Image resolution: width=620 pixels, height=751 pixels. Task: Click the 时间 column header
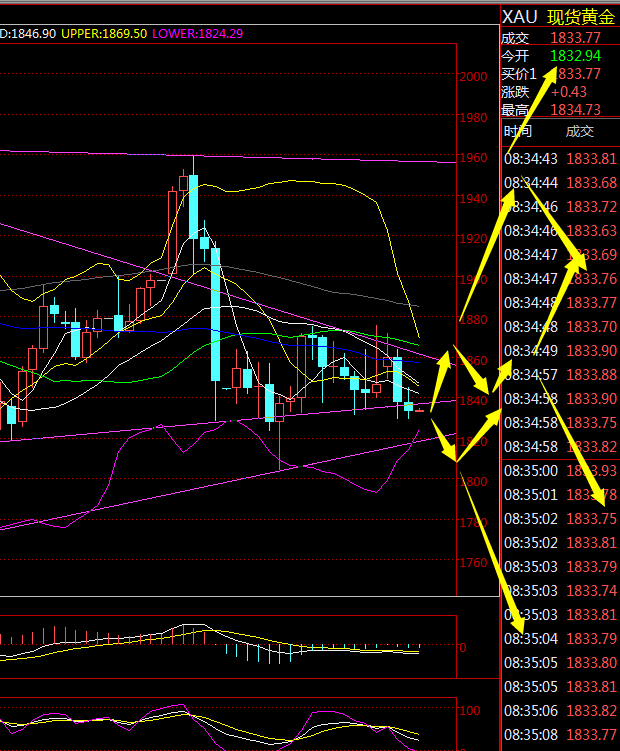[518, 131]
